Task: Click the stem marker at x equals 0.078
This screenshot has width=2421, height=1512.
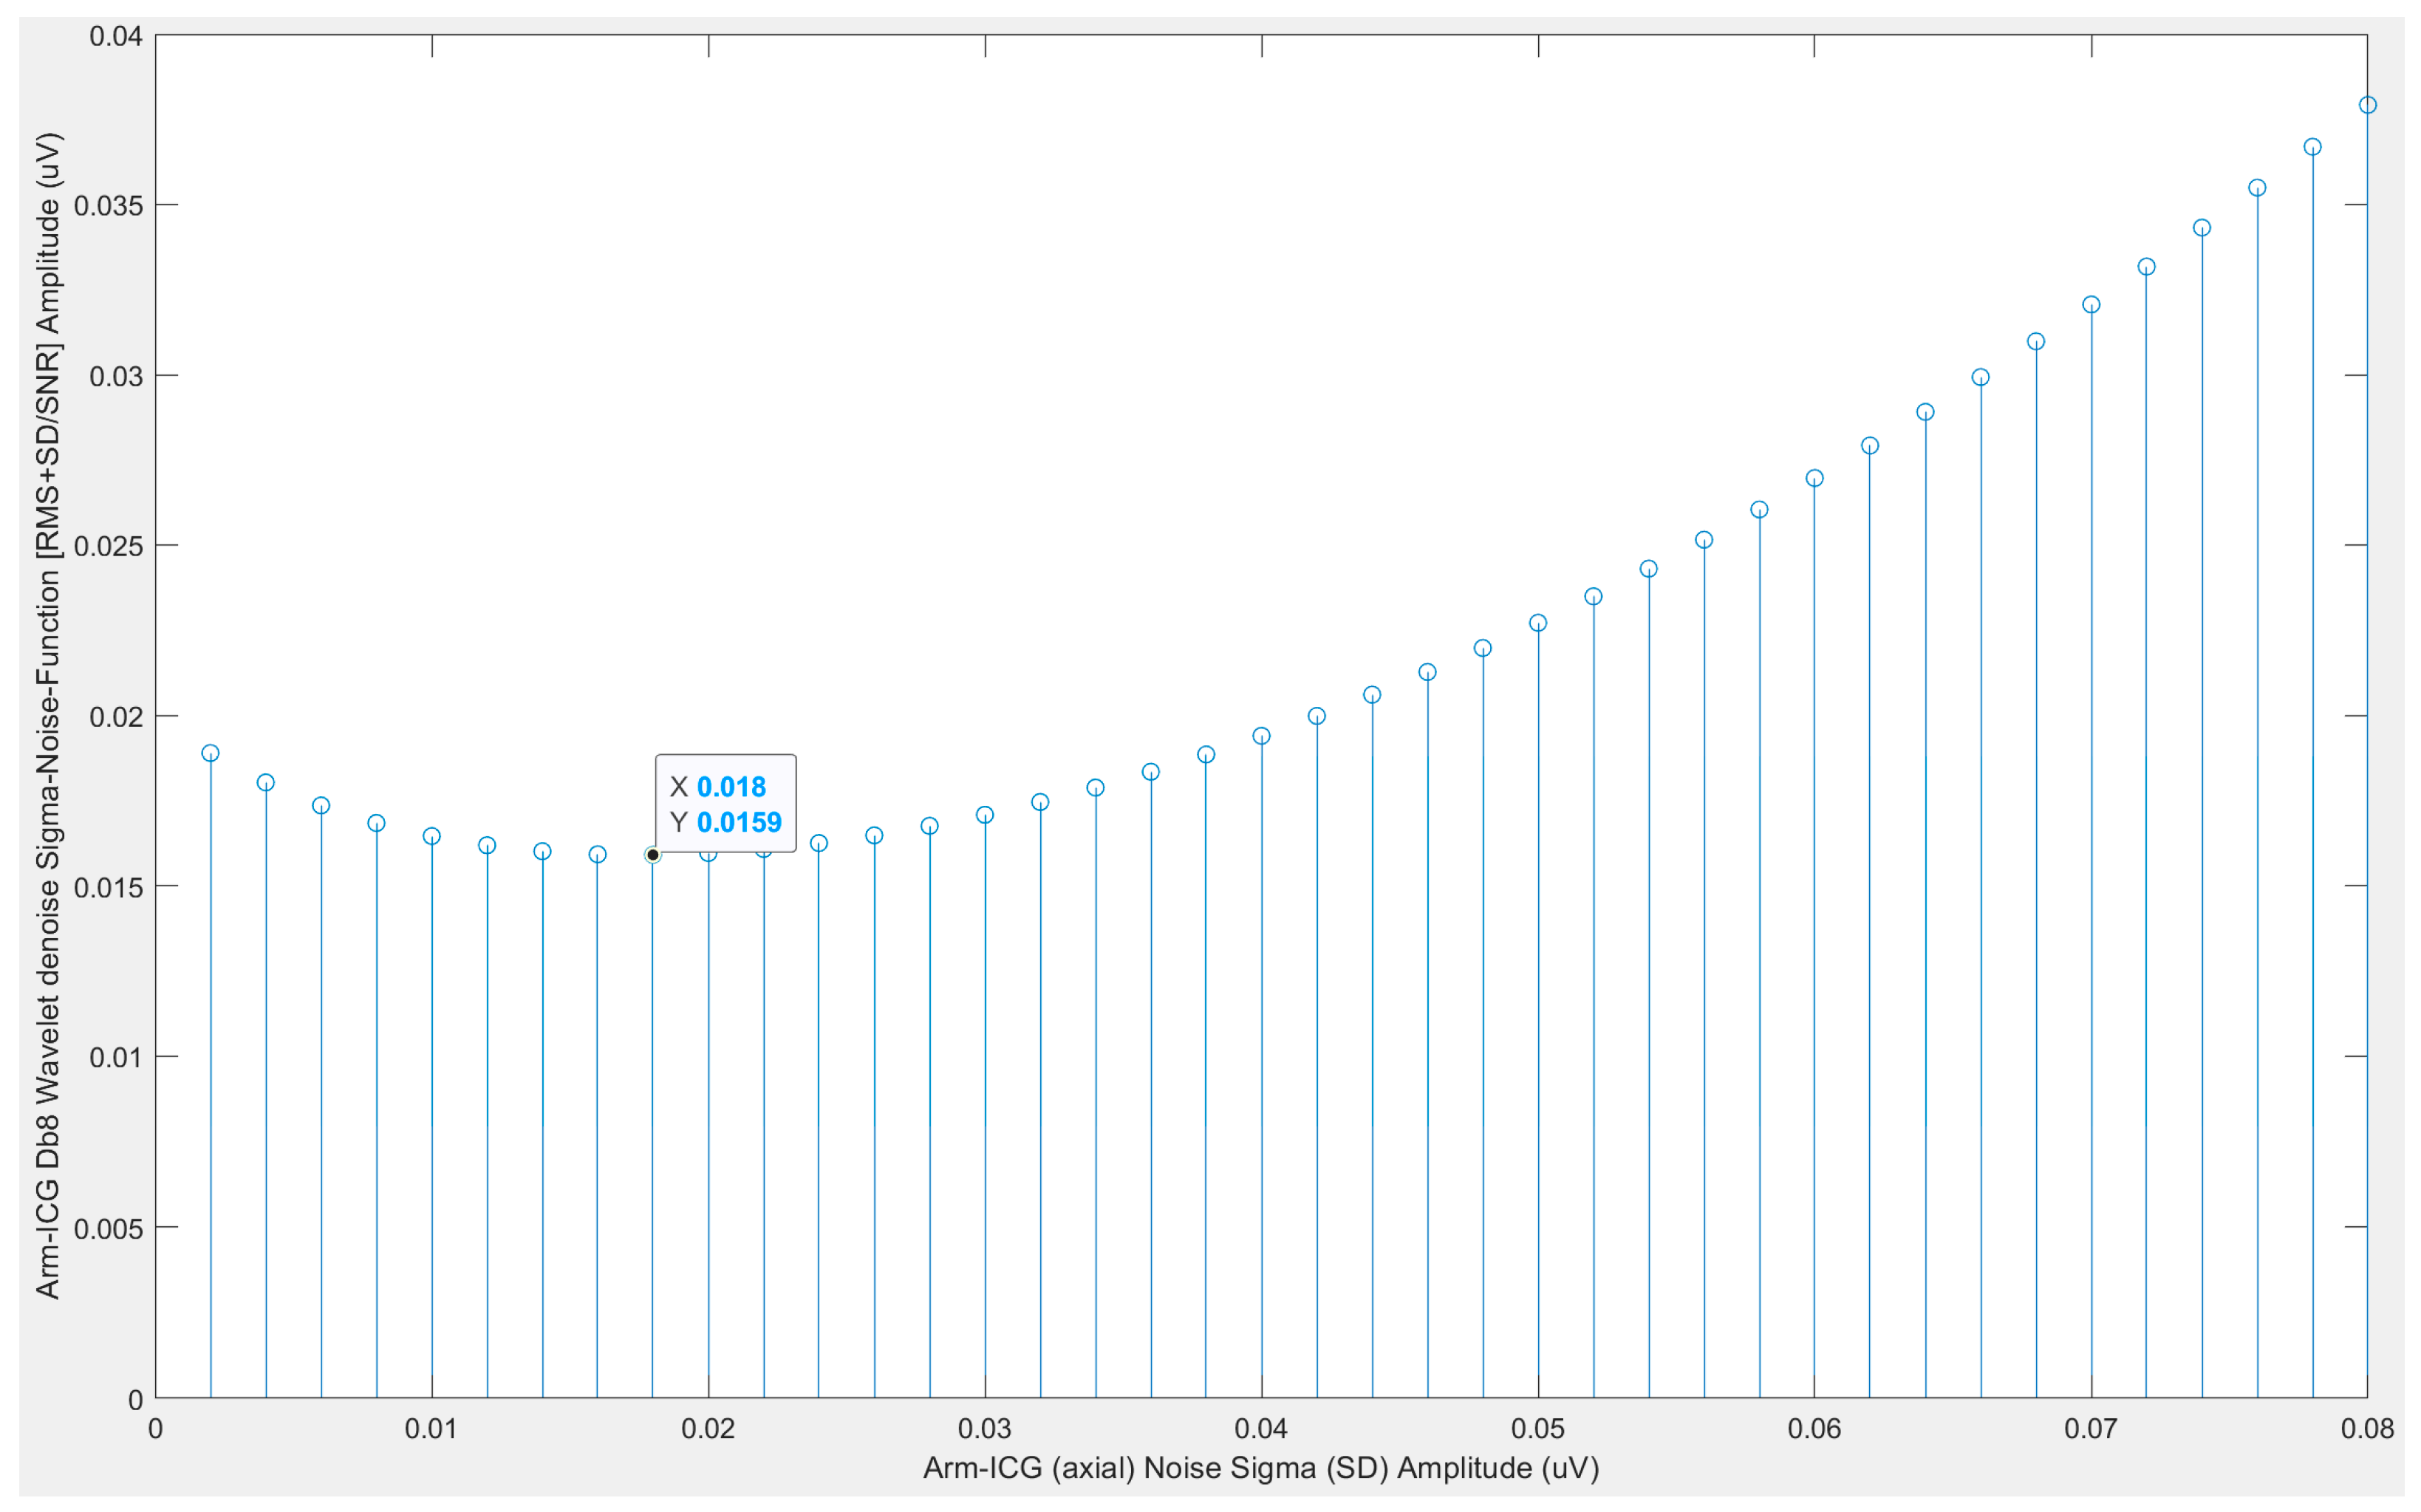Action: click(x=2312, y=147)
